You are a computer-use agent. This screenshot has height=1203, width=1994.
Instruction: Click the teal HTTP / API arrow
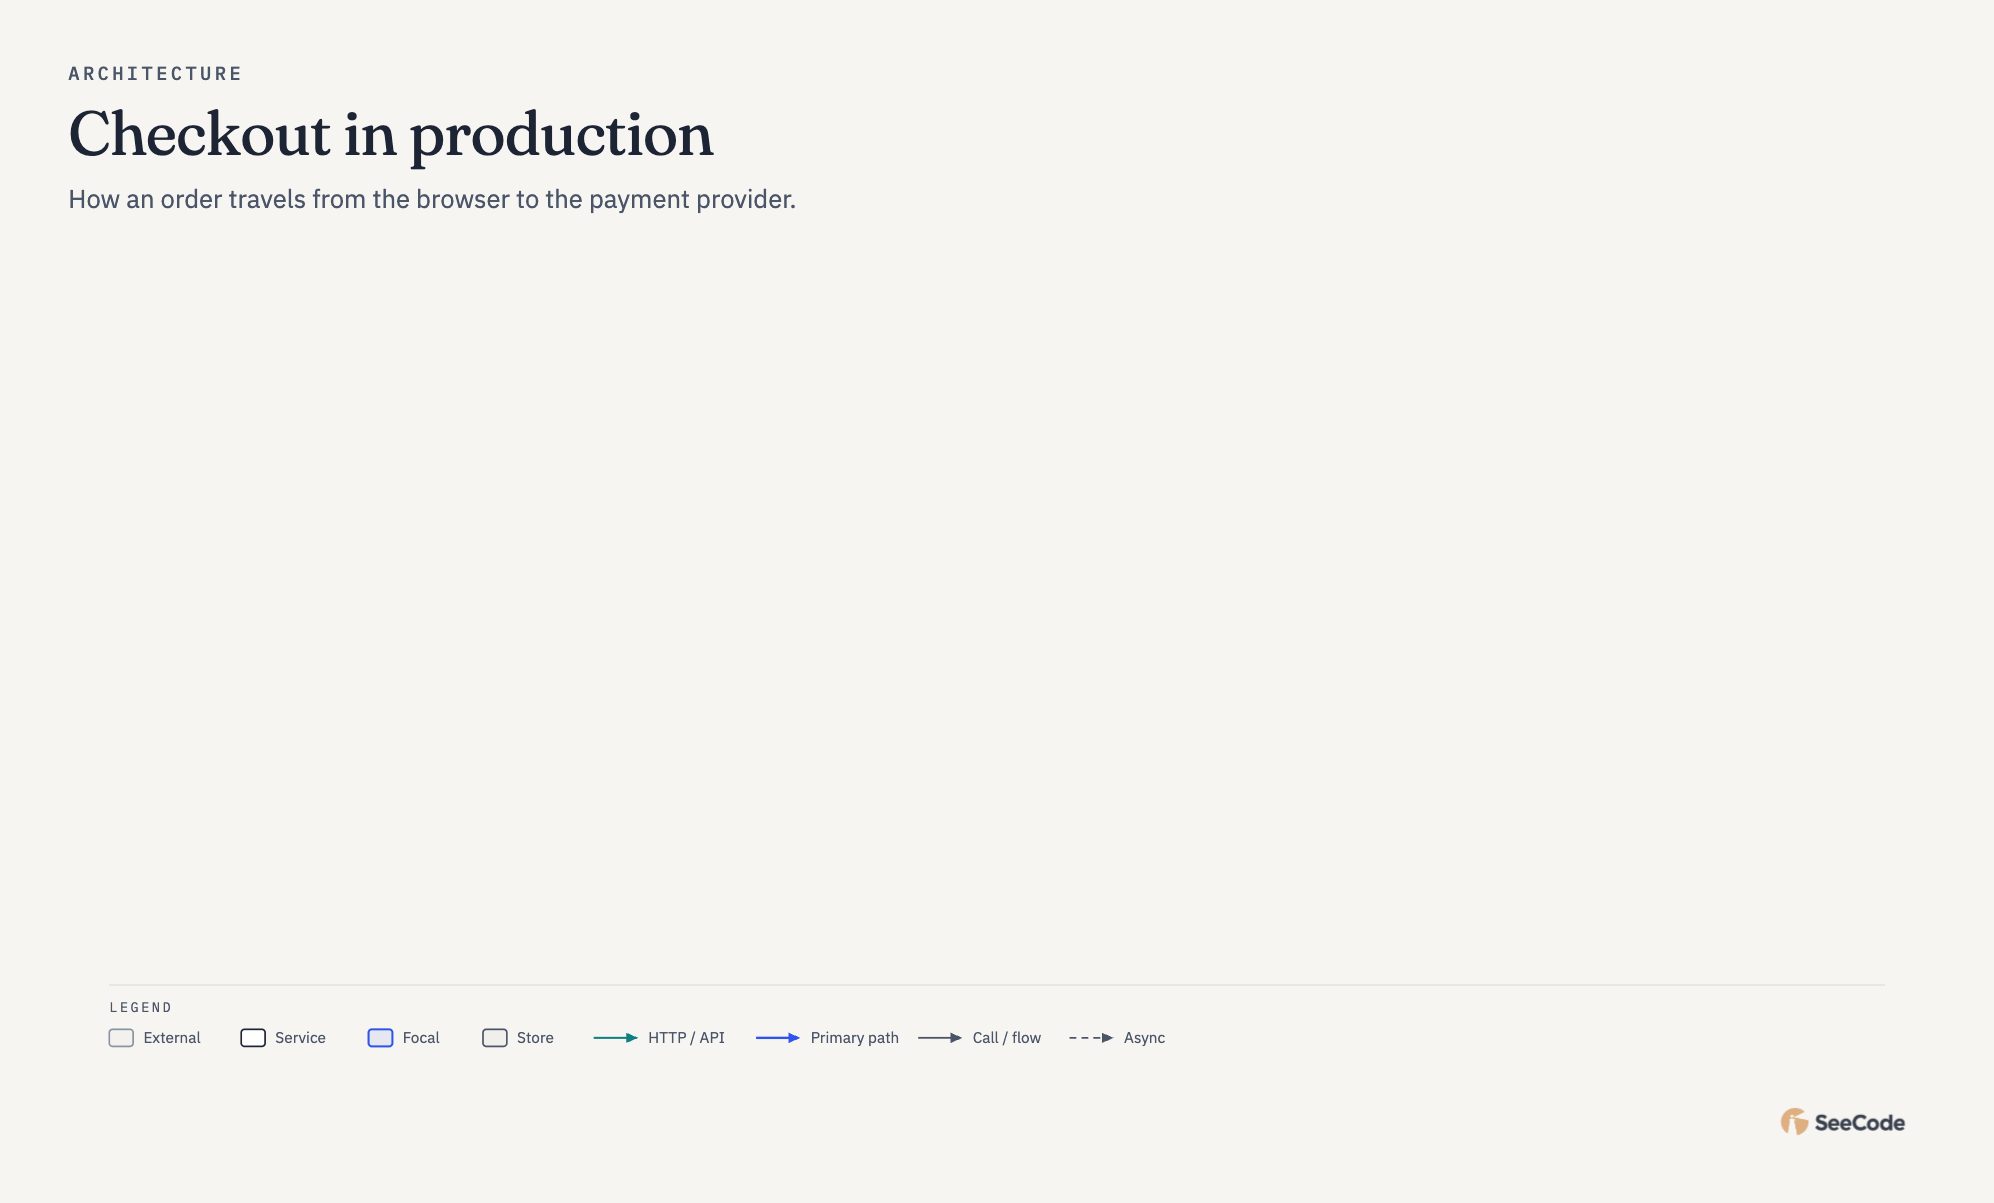(x=616, y=1038)
